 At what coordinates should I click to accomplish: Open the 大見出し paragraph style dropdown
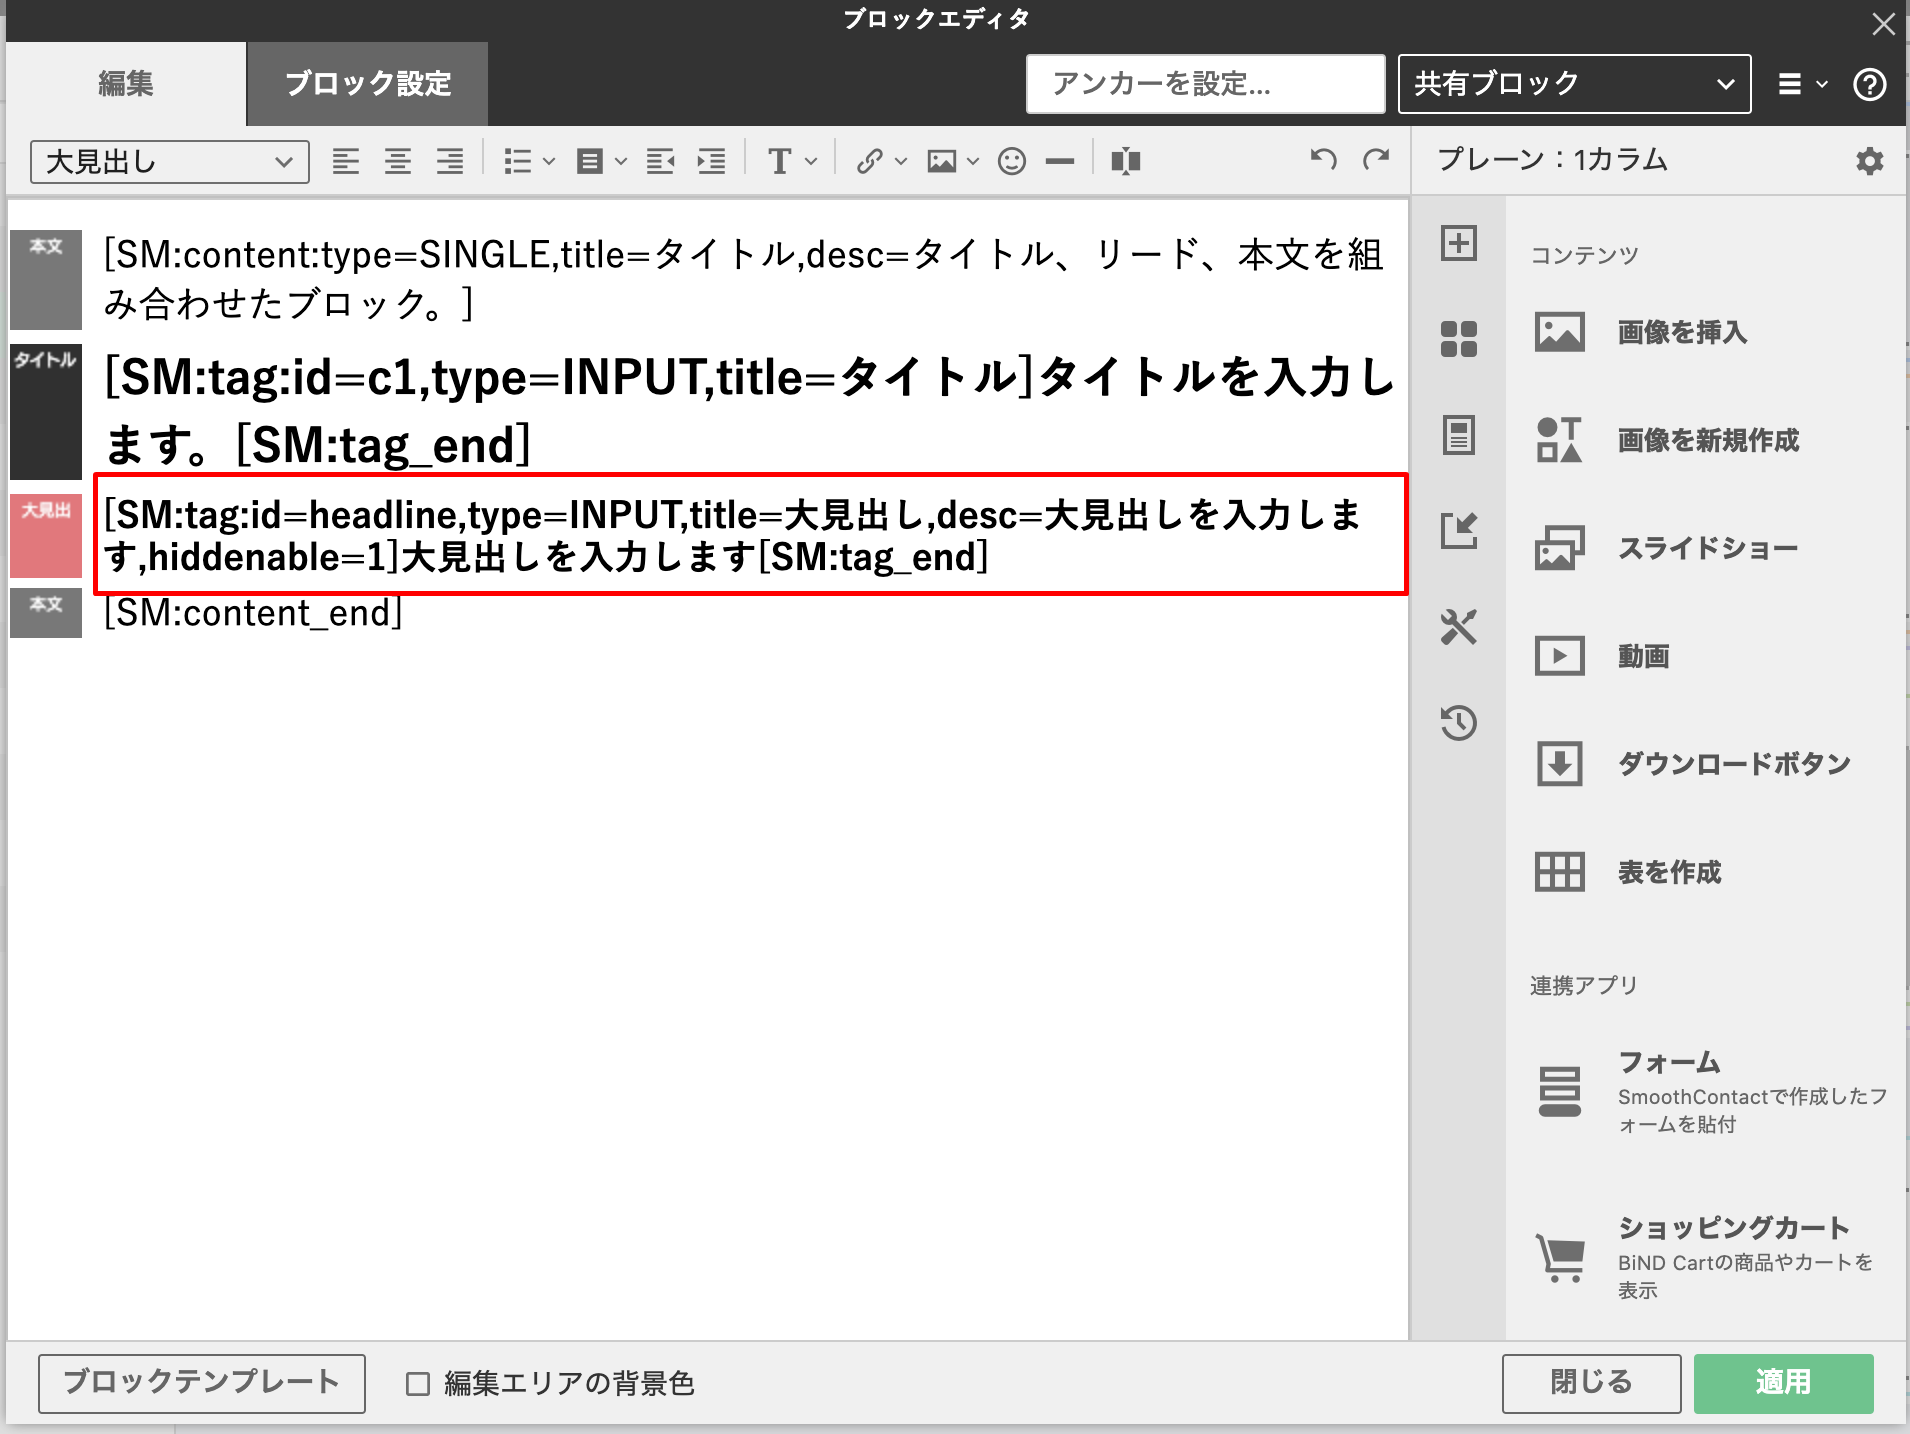point(170,162)
